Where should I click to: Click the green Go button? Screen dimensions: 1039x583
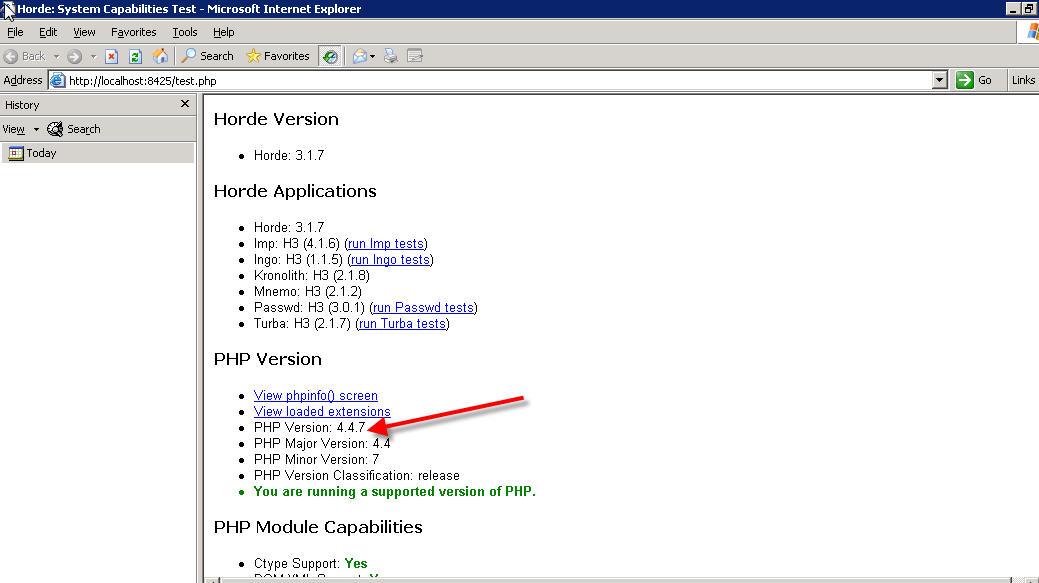[x=974, y=80]
